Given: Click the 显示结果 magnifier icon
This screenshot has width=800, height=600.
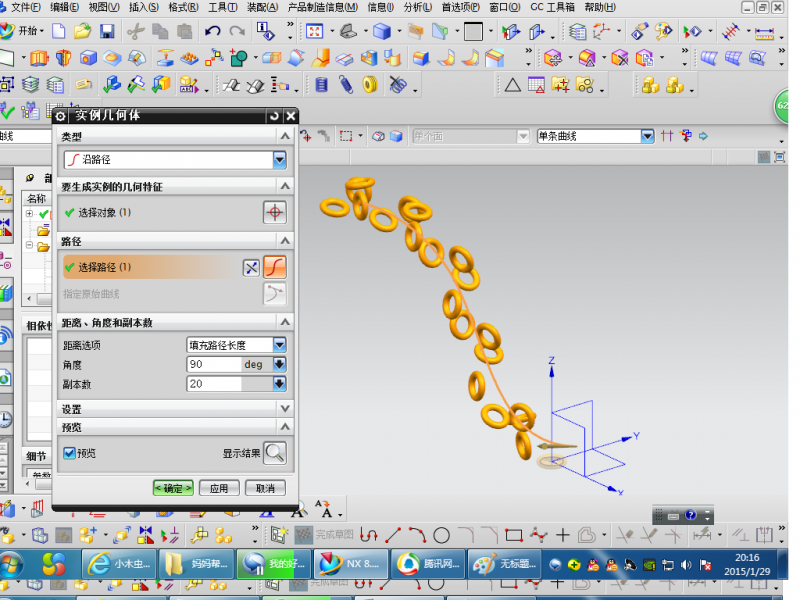Looking at the screenshot, I should (274, 452).
